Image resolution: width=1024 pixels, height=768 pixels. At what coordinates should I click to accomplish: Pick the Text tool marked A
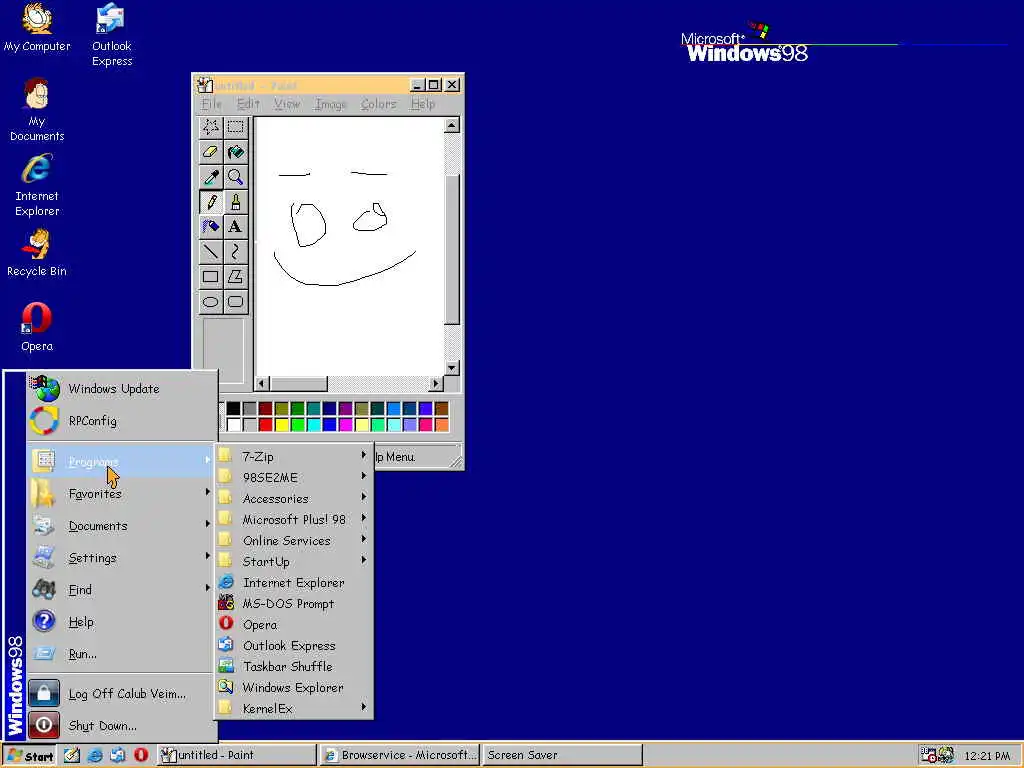[x=235, y=227]
